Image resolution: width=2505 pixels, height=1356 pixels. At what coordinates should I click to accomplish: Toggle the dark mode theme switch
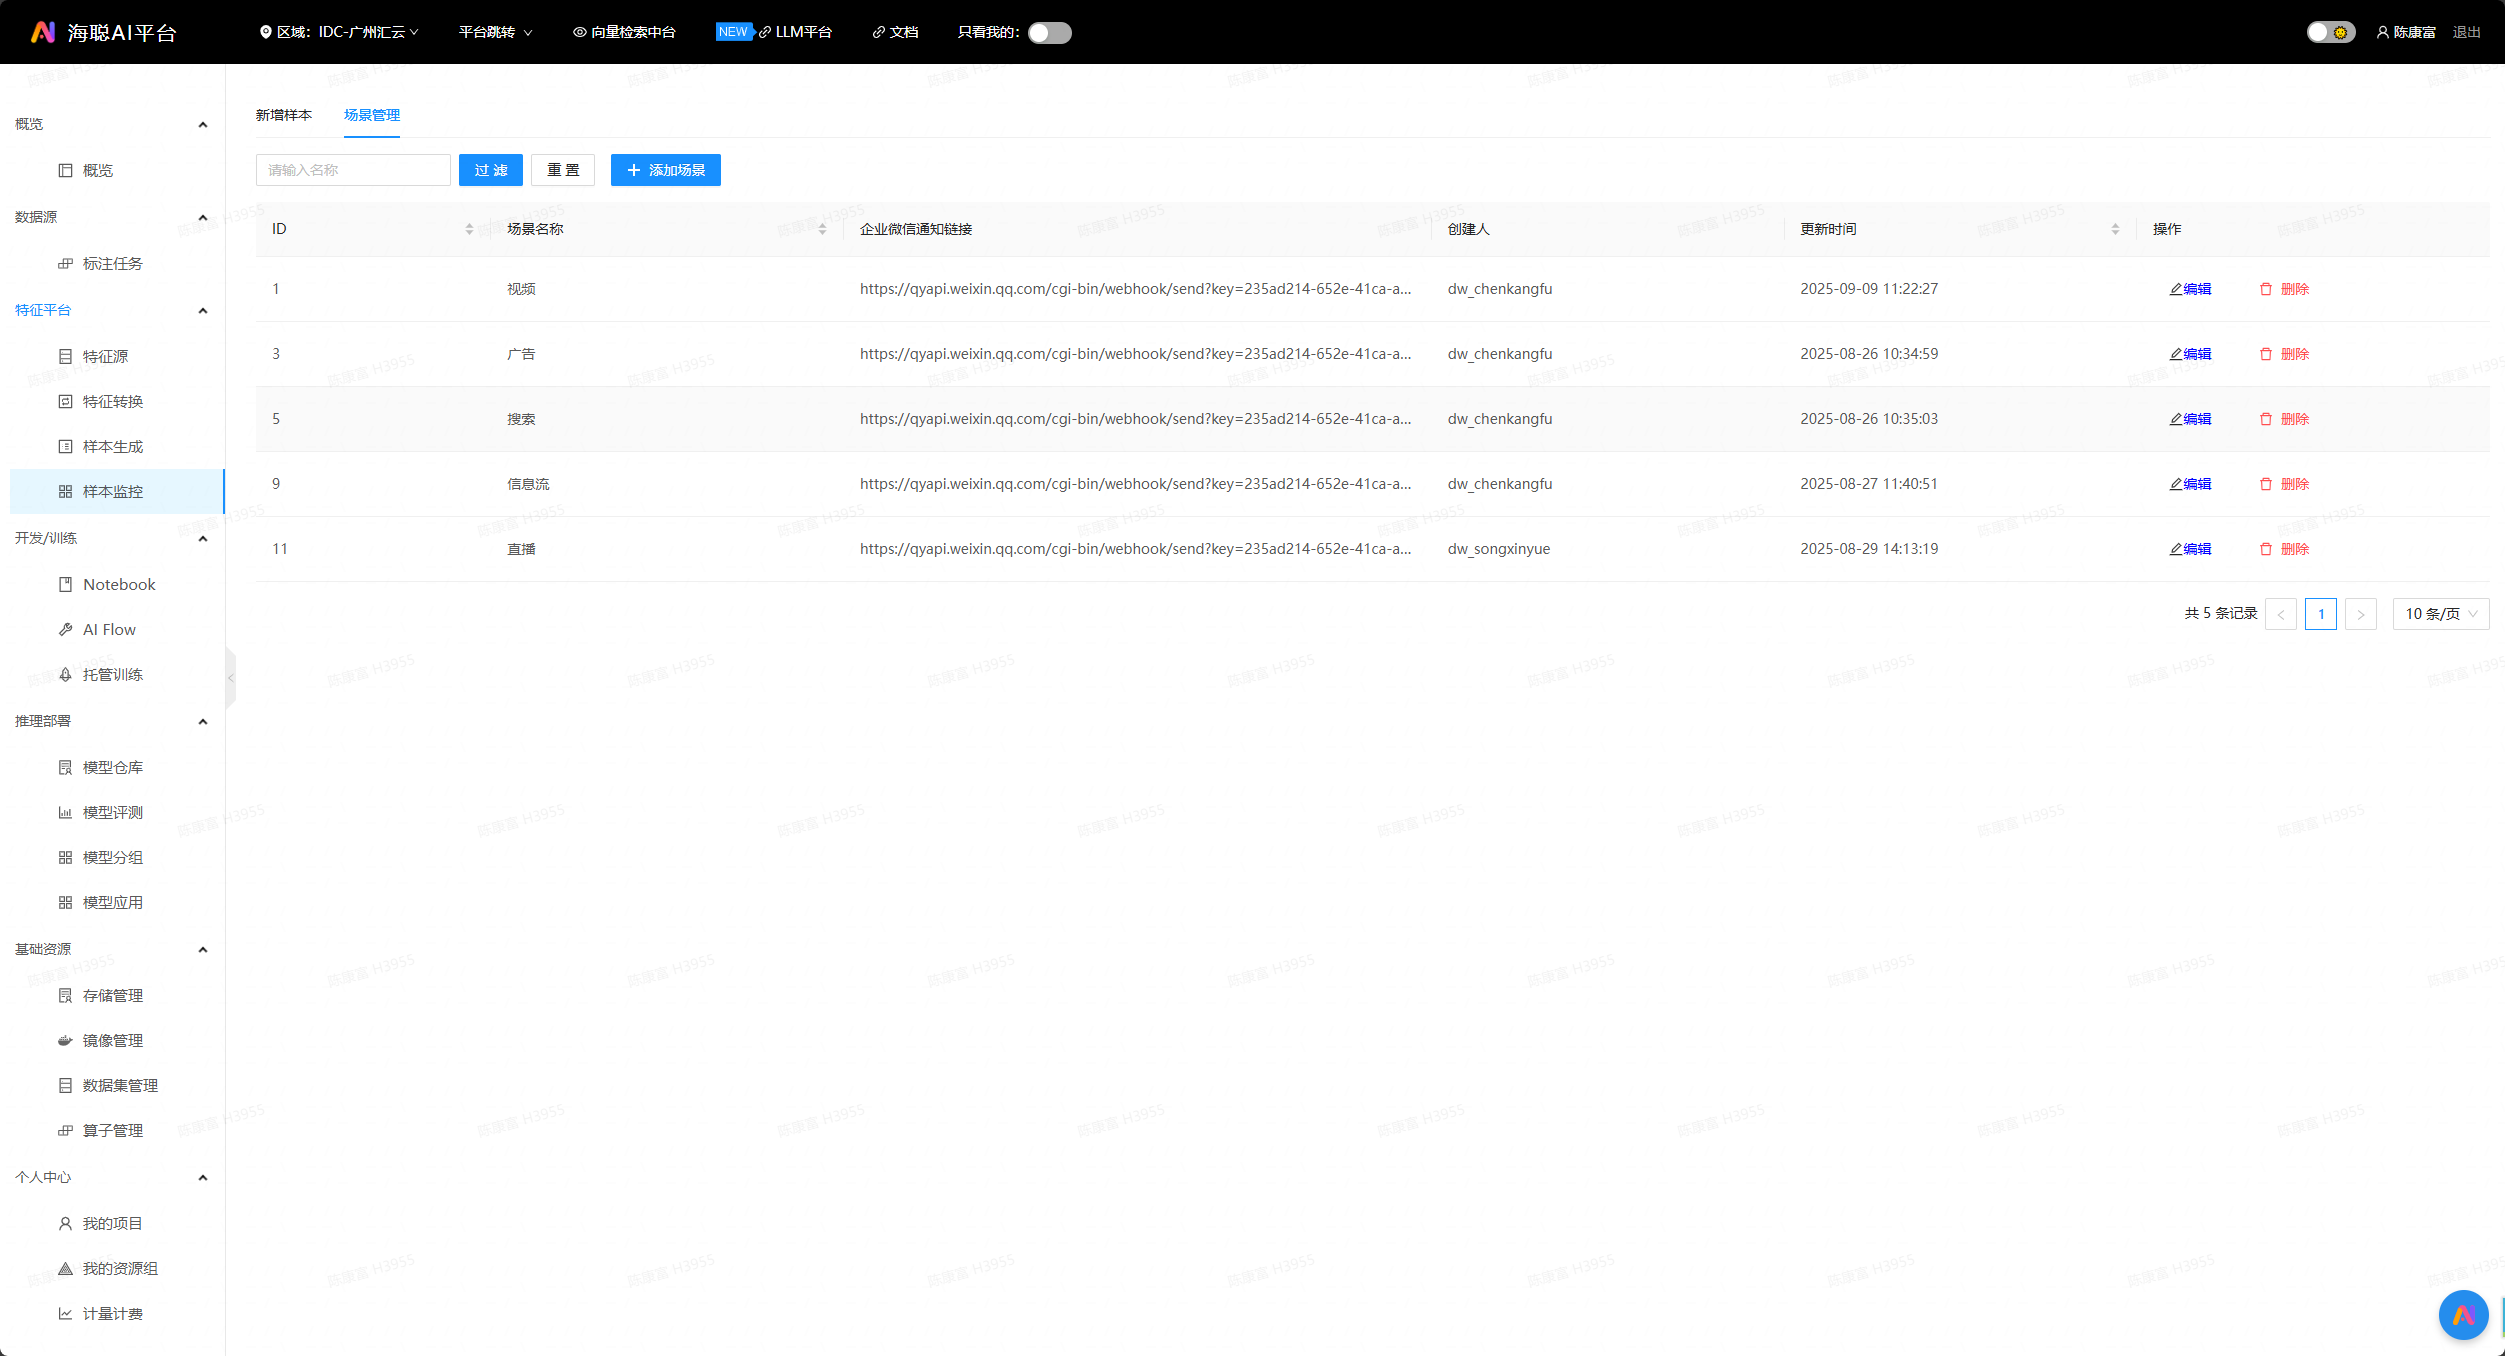(x=2330, y=32)
